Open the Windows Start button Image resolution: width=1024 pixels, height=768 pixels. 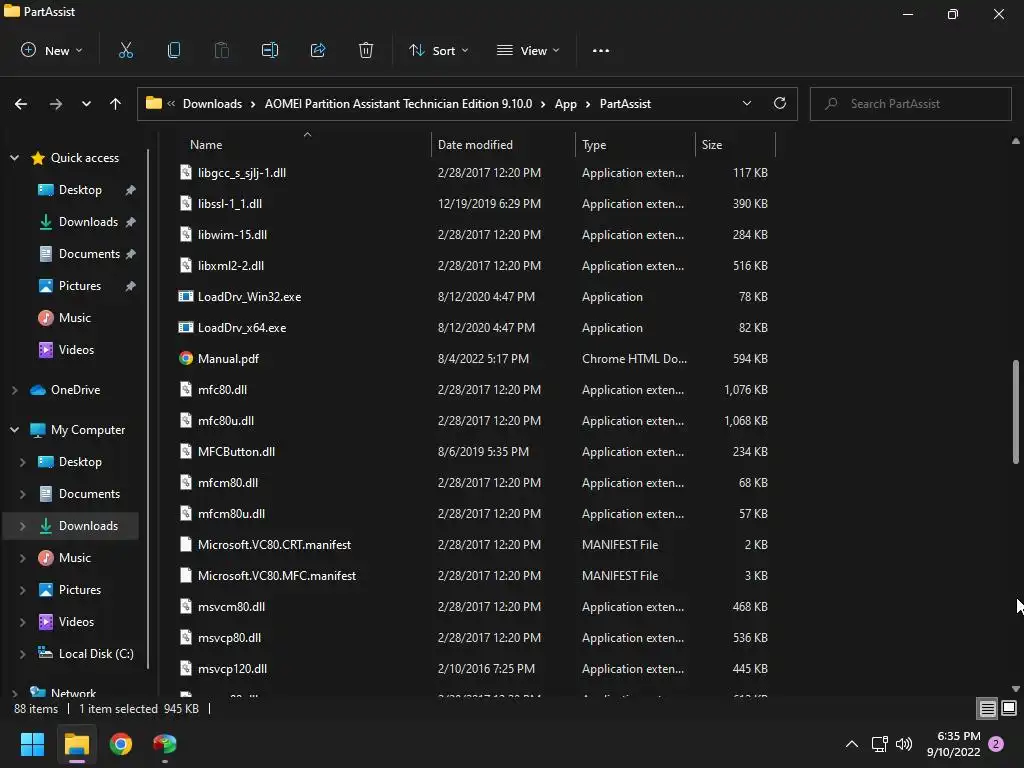click(32, 744)
